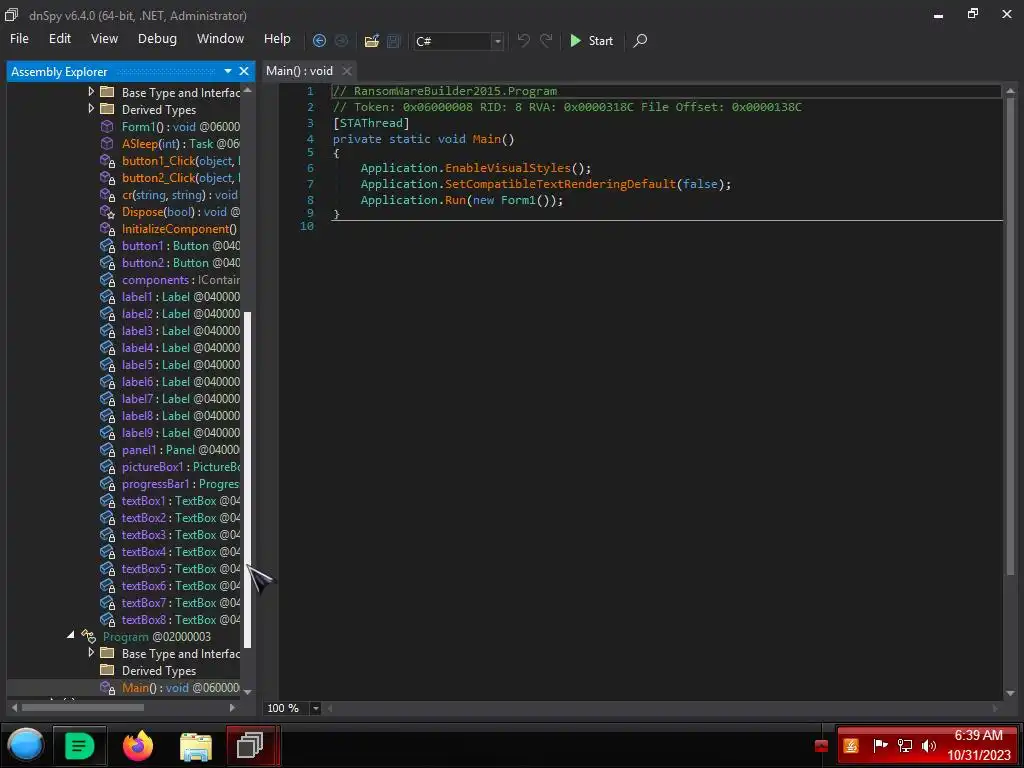The height and width of the screenshot is (768, 1024).
Task: Click the green notes taskbar icon
Action: click(80, 746)
